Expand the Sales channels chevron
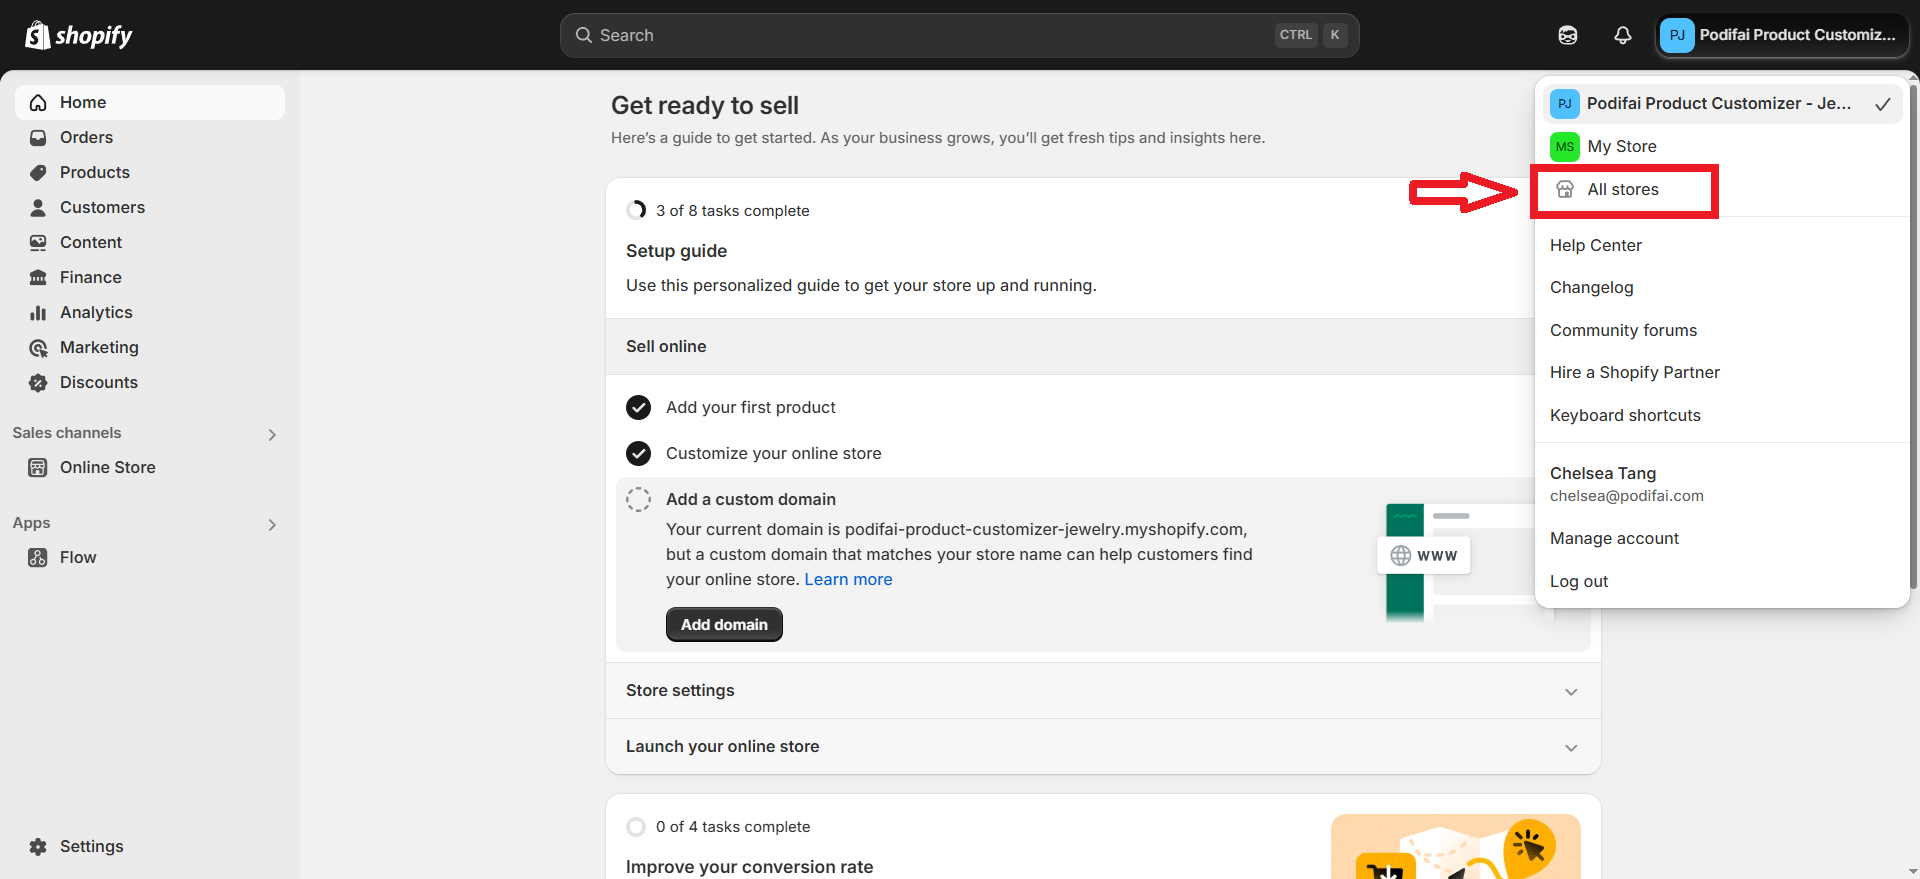The width and height of the screenshot is (1920, 879). click(272, 434)
